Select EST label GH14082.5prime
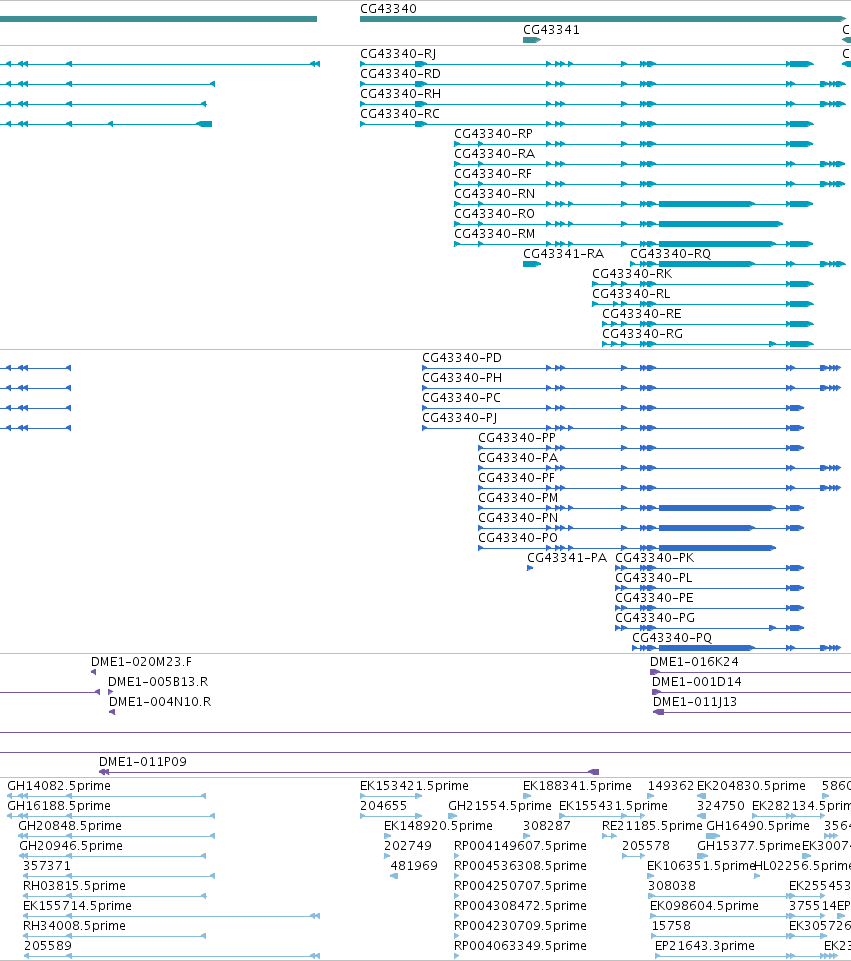The image size is (851, 961). pyautogui.click(x=59, y=786)
